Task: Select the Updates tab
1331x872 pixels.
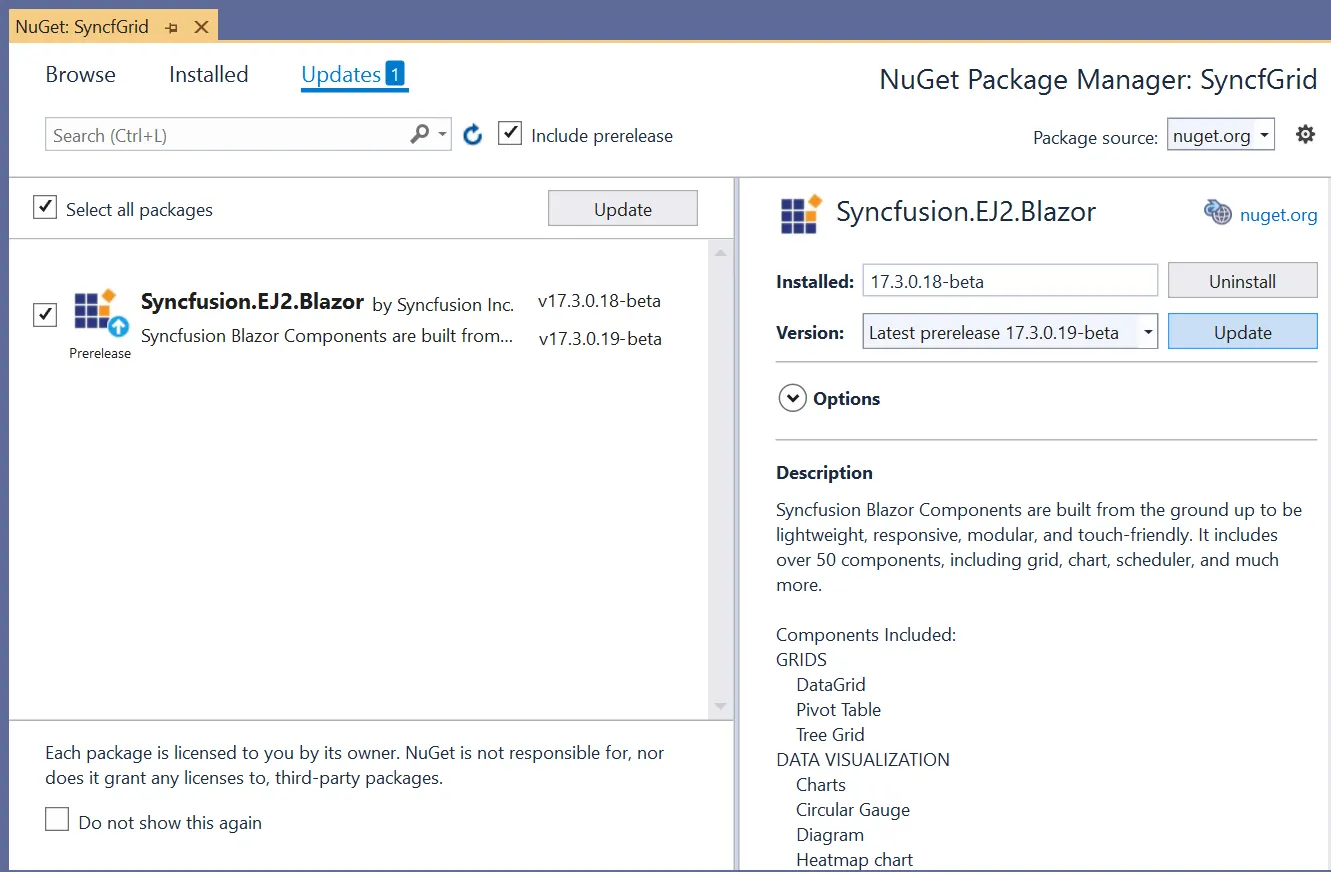Action: tap(341, 74)
